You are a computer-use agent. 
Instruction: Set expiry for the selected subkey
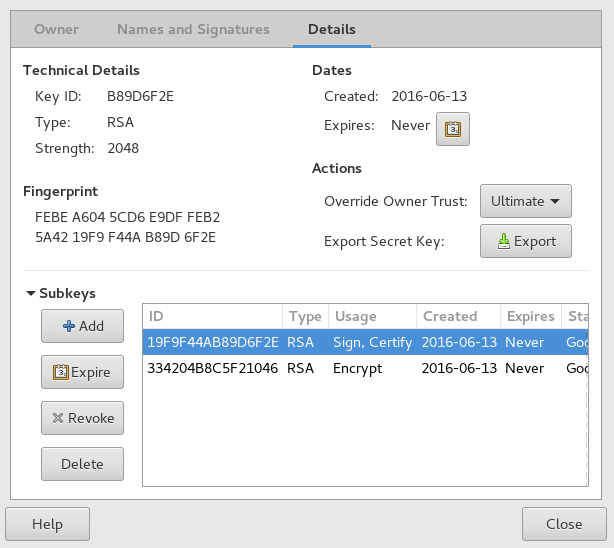click(82, 372)
